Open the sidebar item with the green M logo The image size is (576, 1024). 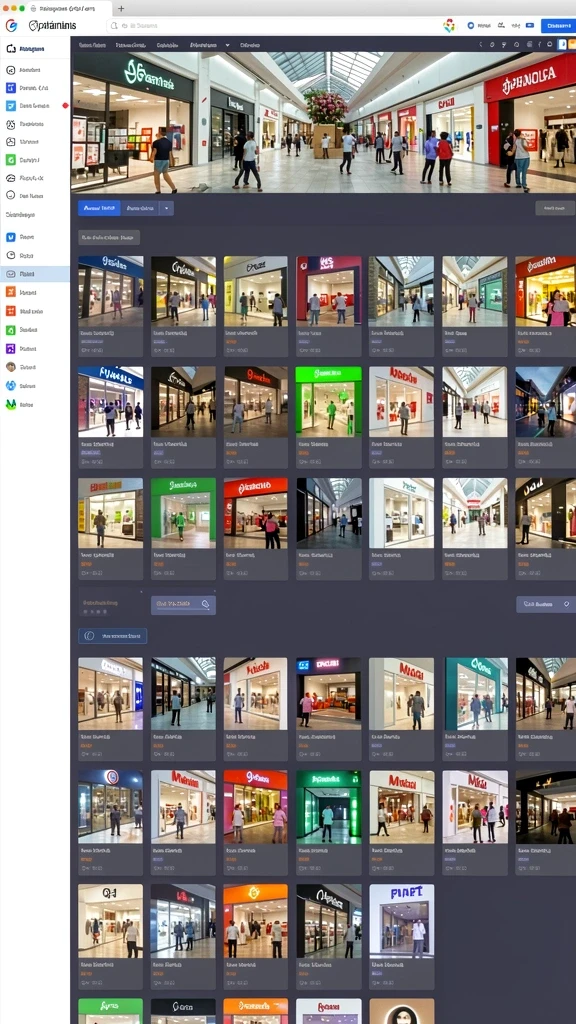35,405
